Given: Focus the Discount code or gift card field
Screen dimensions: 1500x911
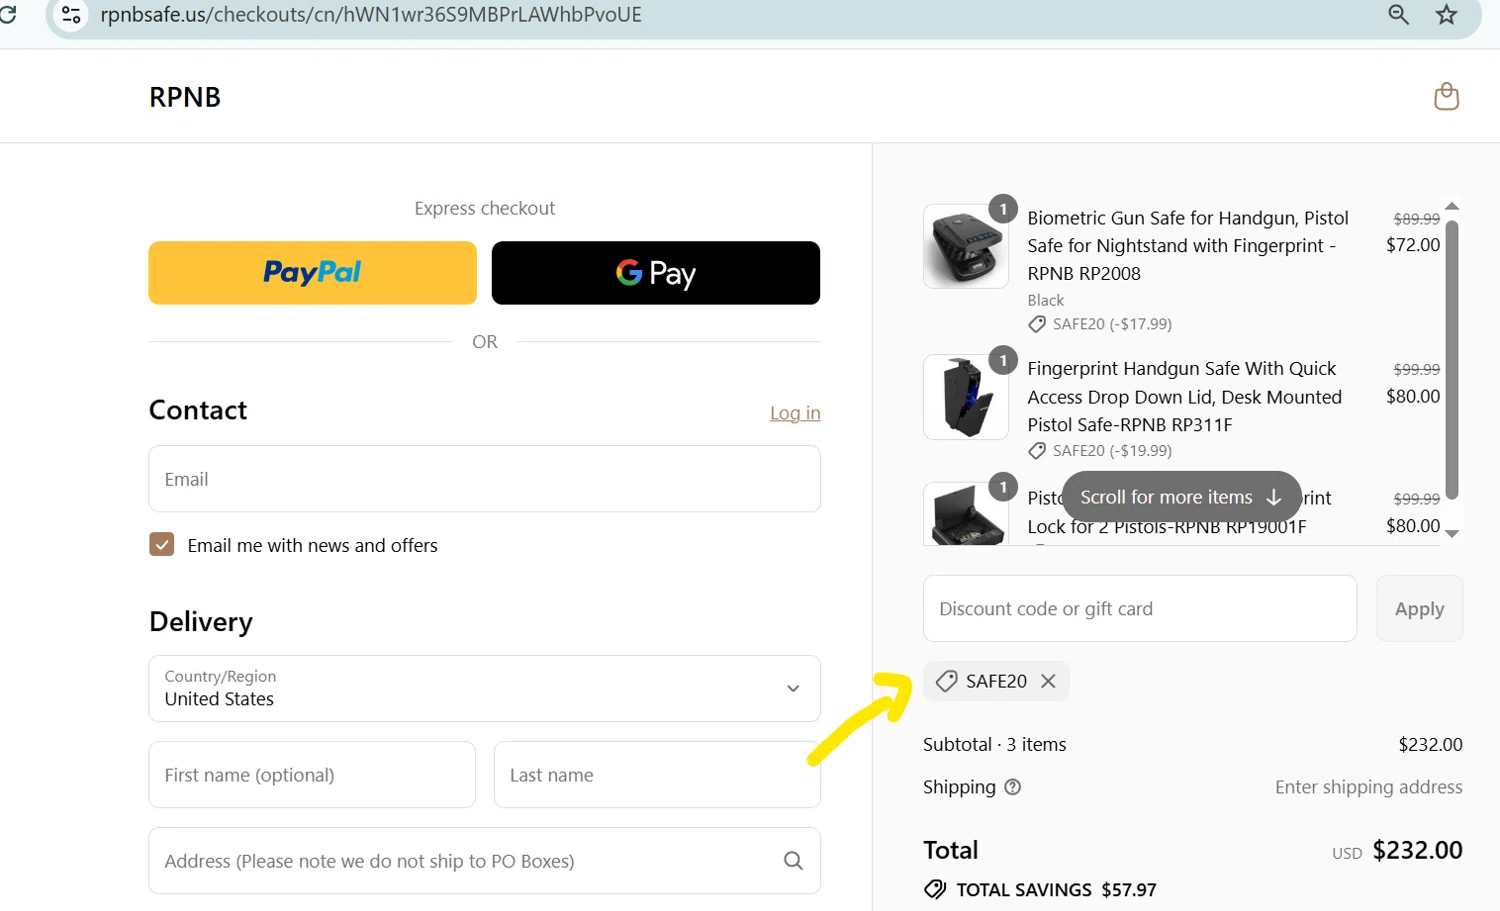Looking at the screenshot, I should 1140,608.
